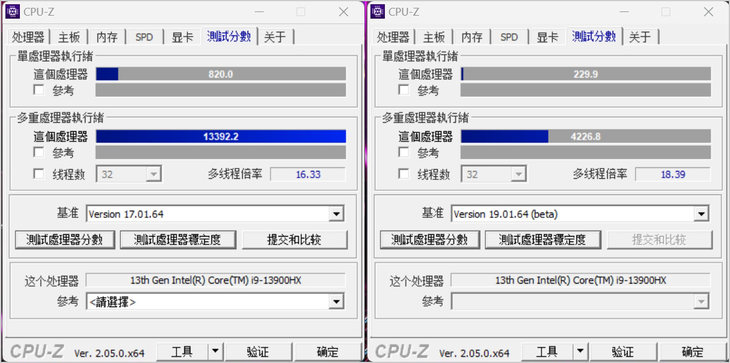This screenshot has height=363, width=730.
Task: Enable the single-thread 參考 checkbox in the left window
Action: click(39, 90)
